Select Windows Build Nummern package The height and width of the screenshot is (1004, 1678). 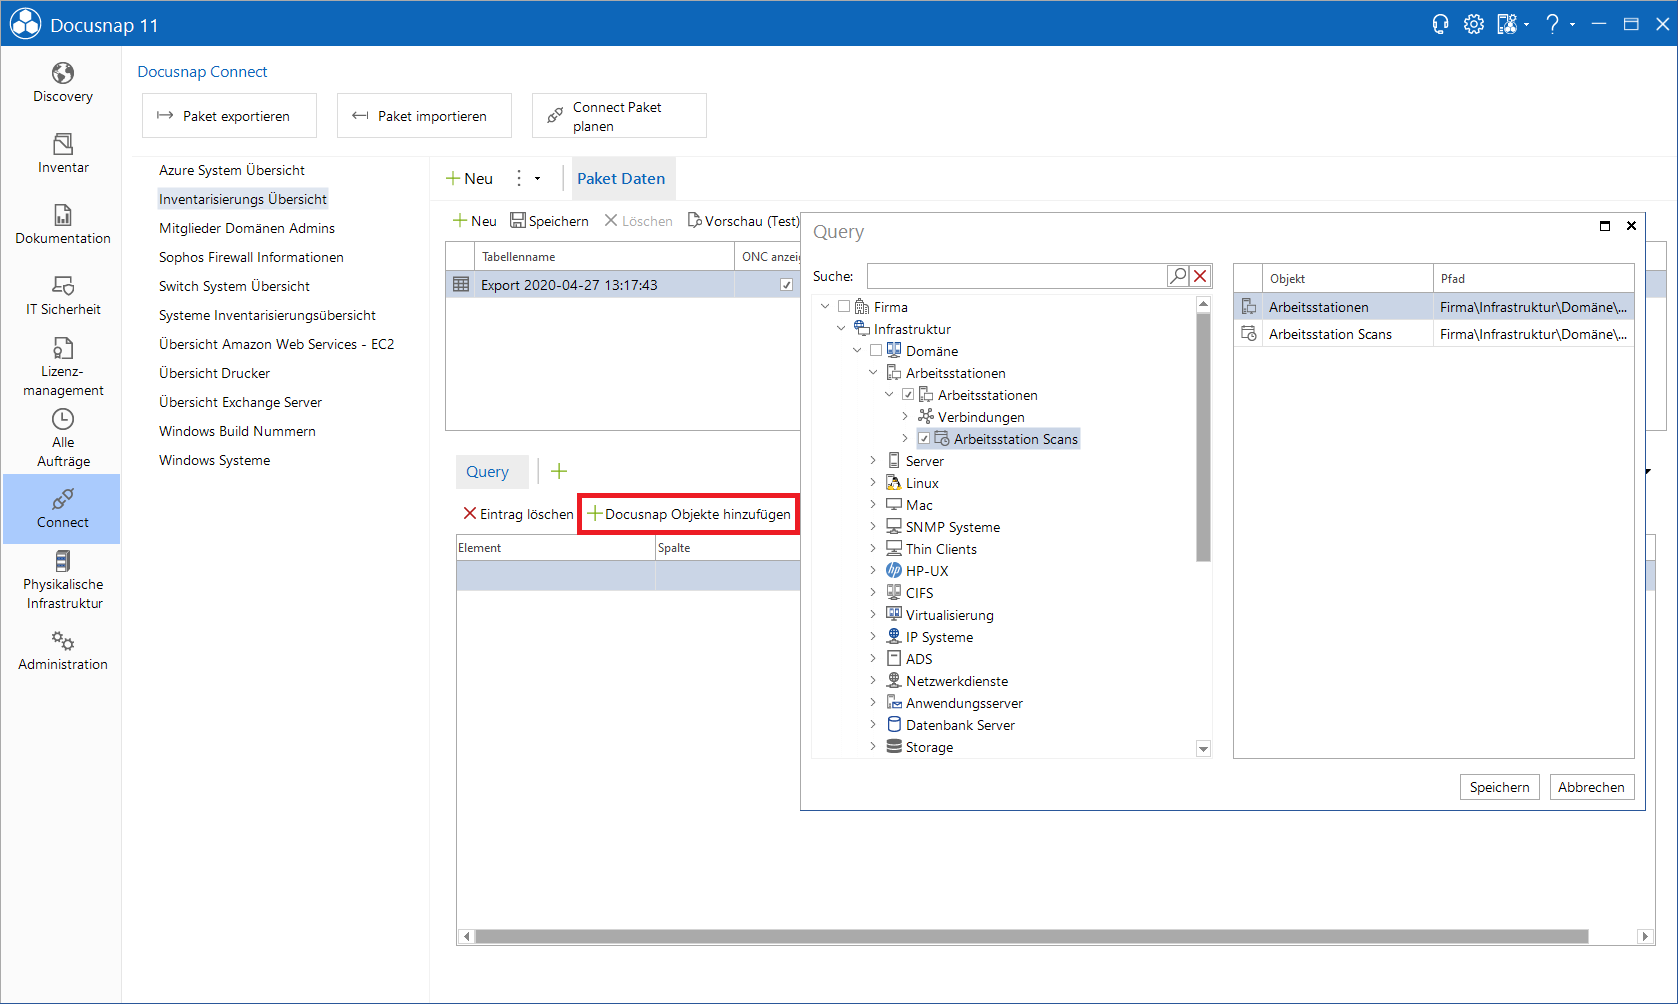tap(237, 431)
